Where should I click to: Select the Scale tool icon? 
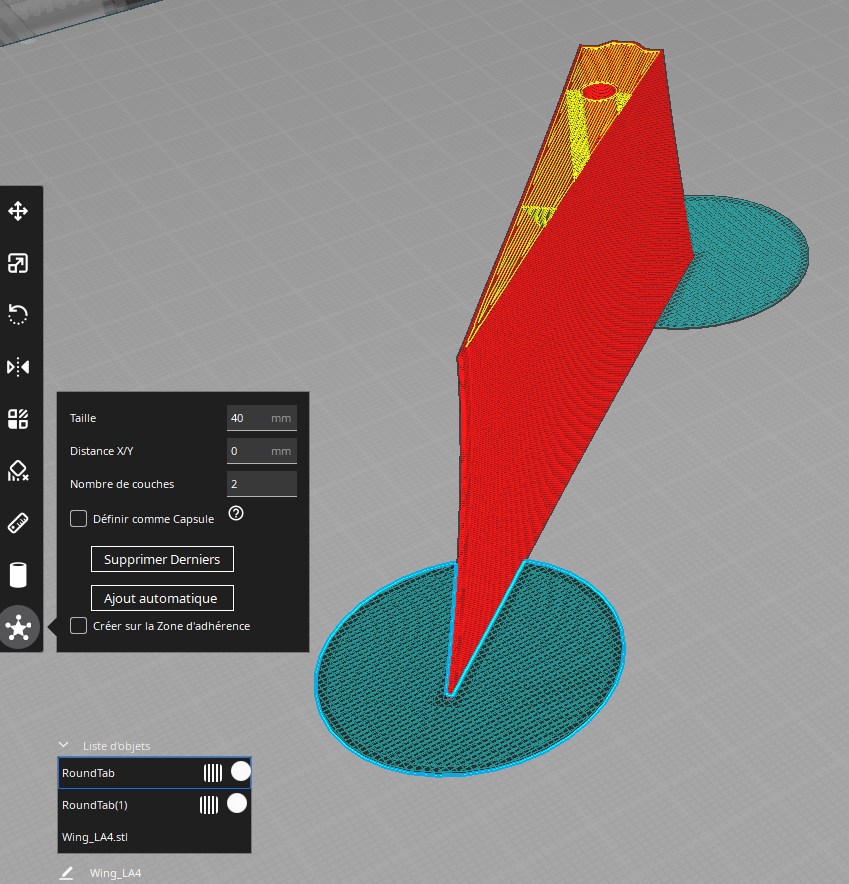click(18, 263)
